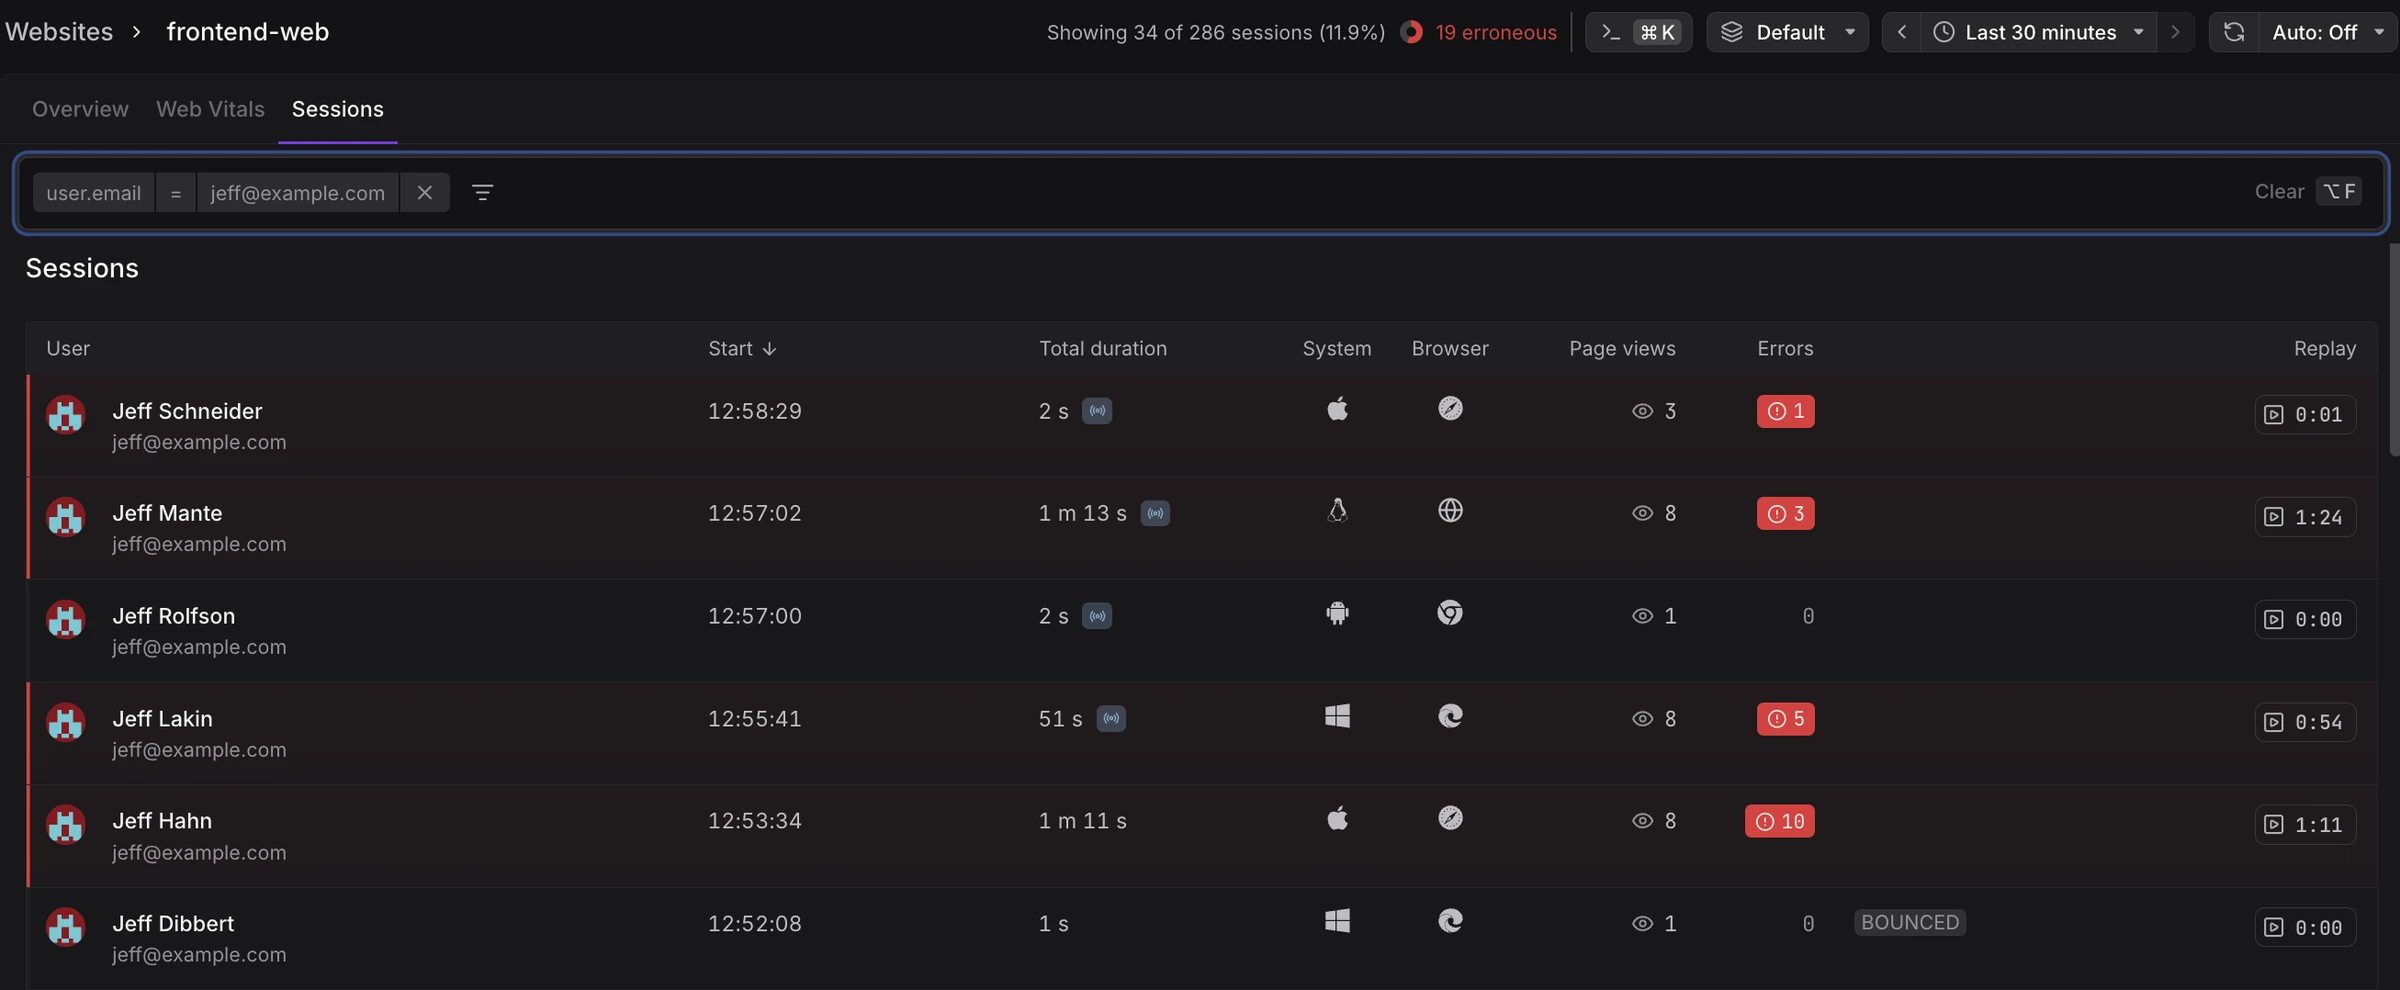The width and height of the screenshot is (2400, 990).
Task: Open the Last 30 minutes time dropdown
Action: click(x=2039, y=32)
